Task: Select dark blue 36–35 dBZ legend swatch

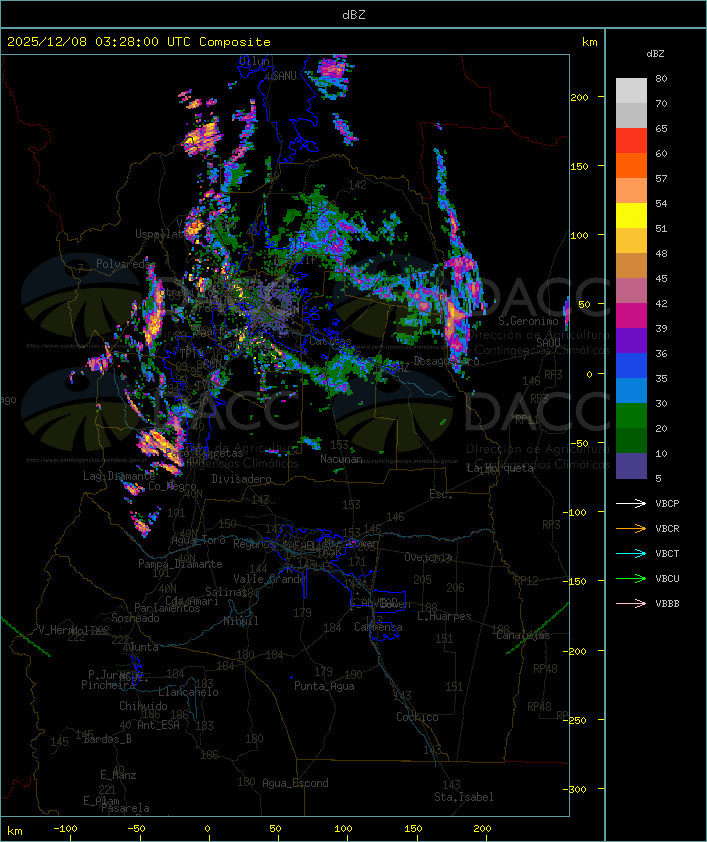Action: coord(631,365)
